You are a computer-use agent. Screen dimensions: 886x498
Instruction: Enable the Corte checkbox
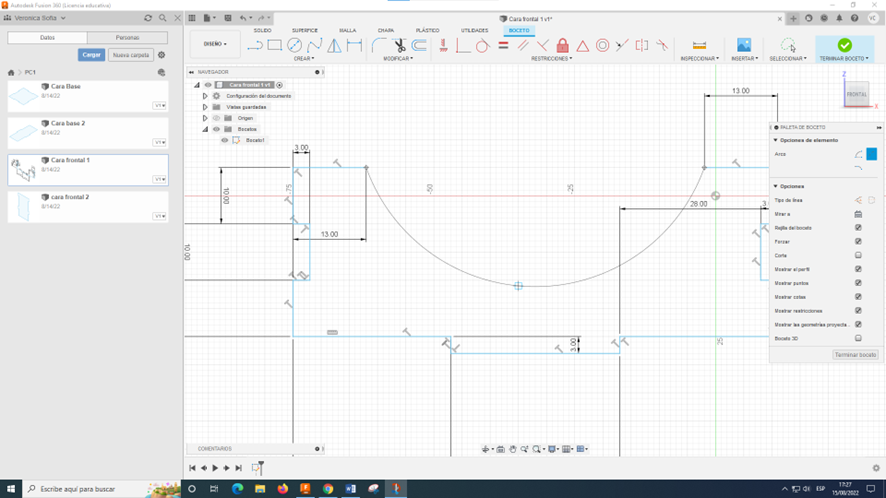[x=858, y=256]
